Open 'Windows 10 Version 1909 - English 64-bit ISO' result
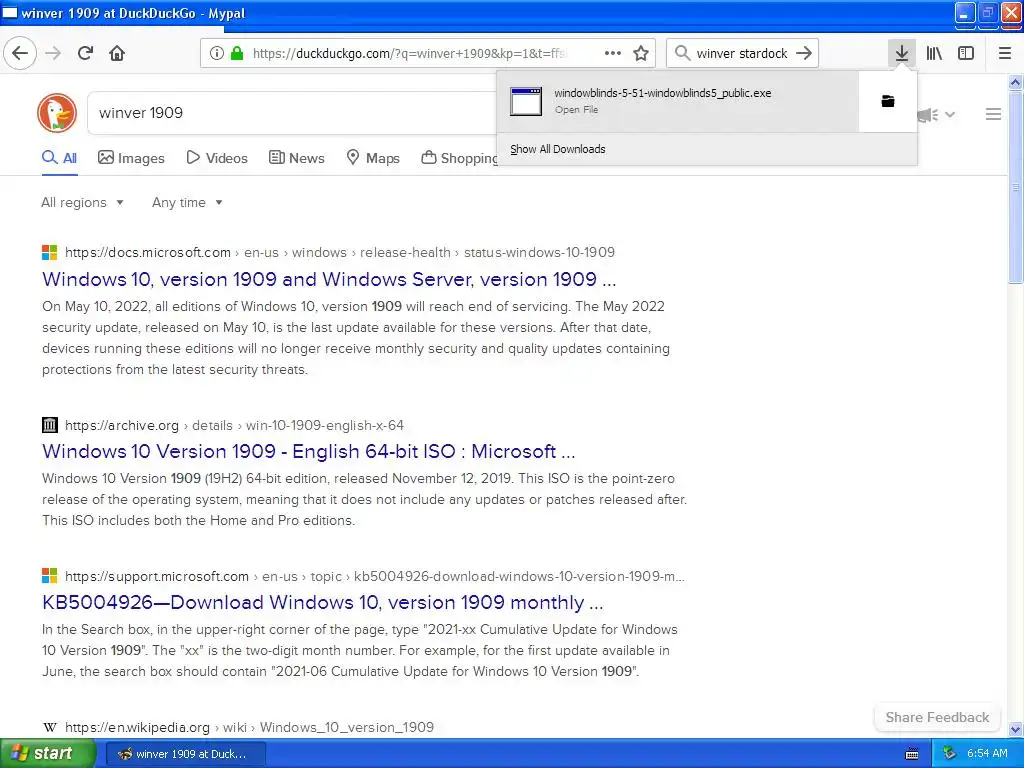 click(x=309, y=451)
